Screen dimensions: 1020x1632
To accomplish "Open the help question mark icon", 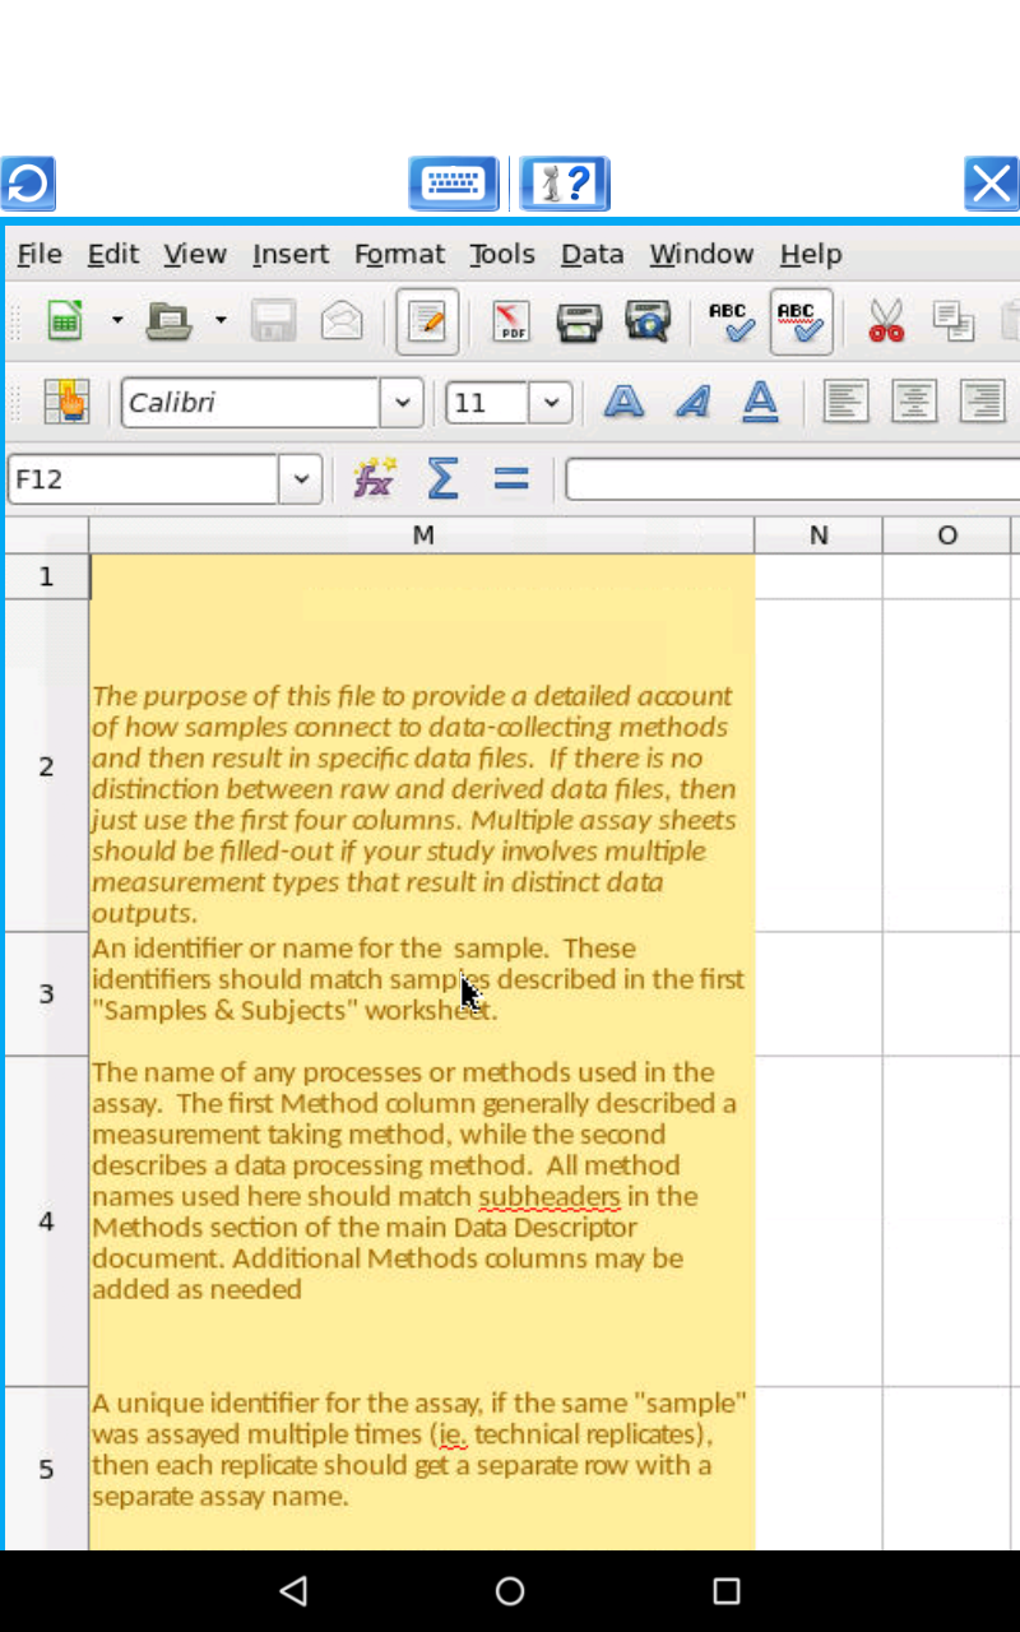I will click(x=565, y=184).
